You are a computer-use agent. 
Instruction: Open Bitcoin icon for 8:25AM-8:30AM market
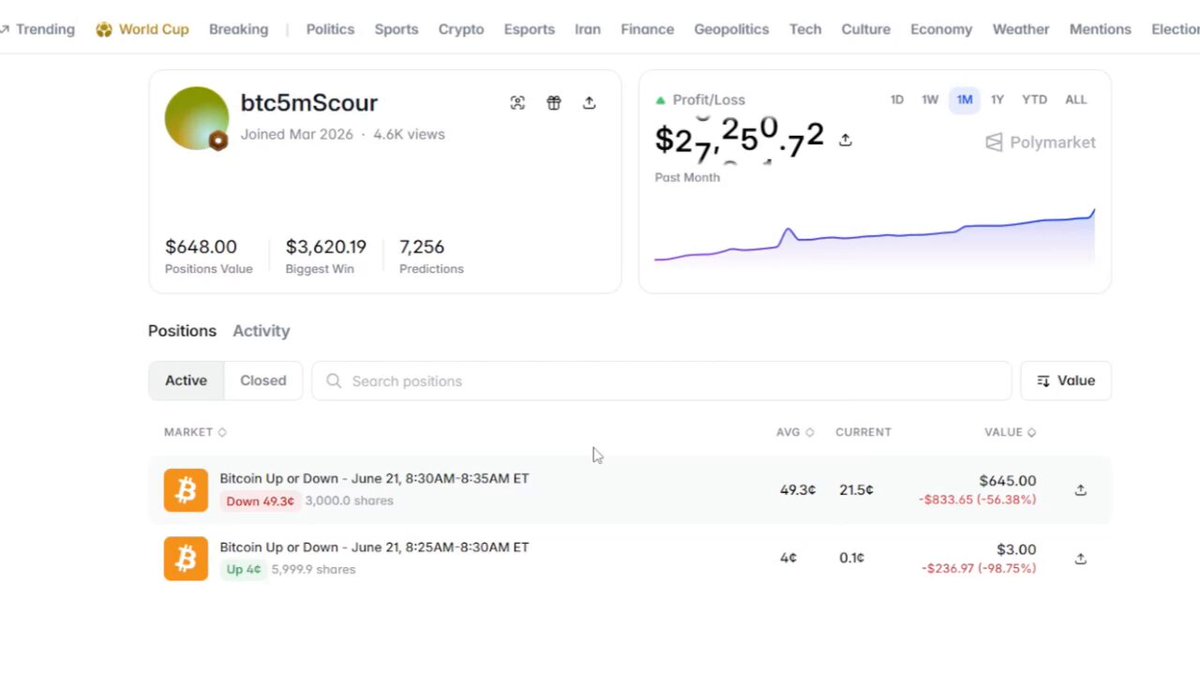point(186,559)
